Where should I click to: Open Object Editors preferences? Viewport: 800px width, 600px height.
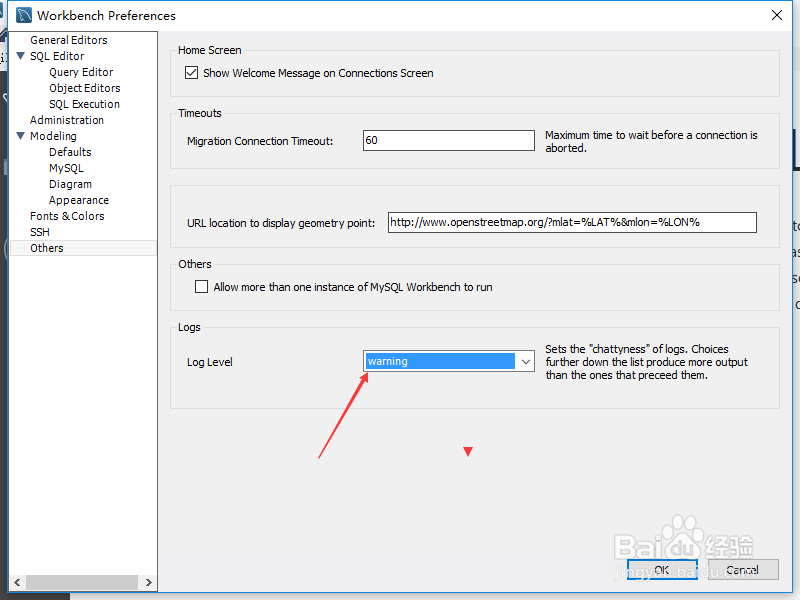(x=85, y=88)
